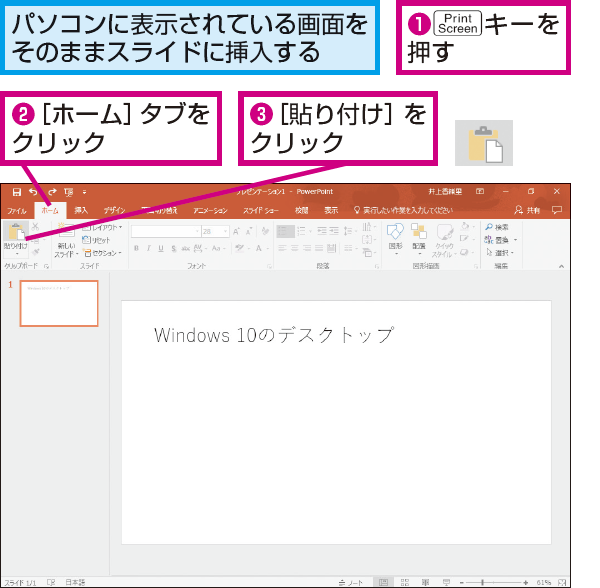This screenshot has width=600, height=588.
Task: Click the spell check icon in status bar
Action: pos(51,582)
